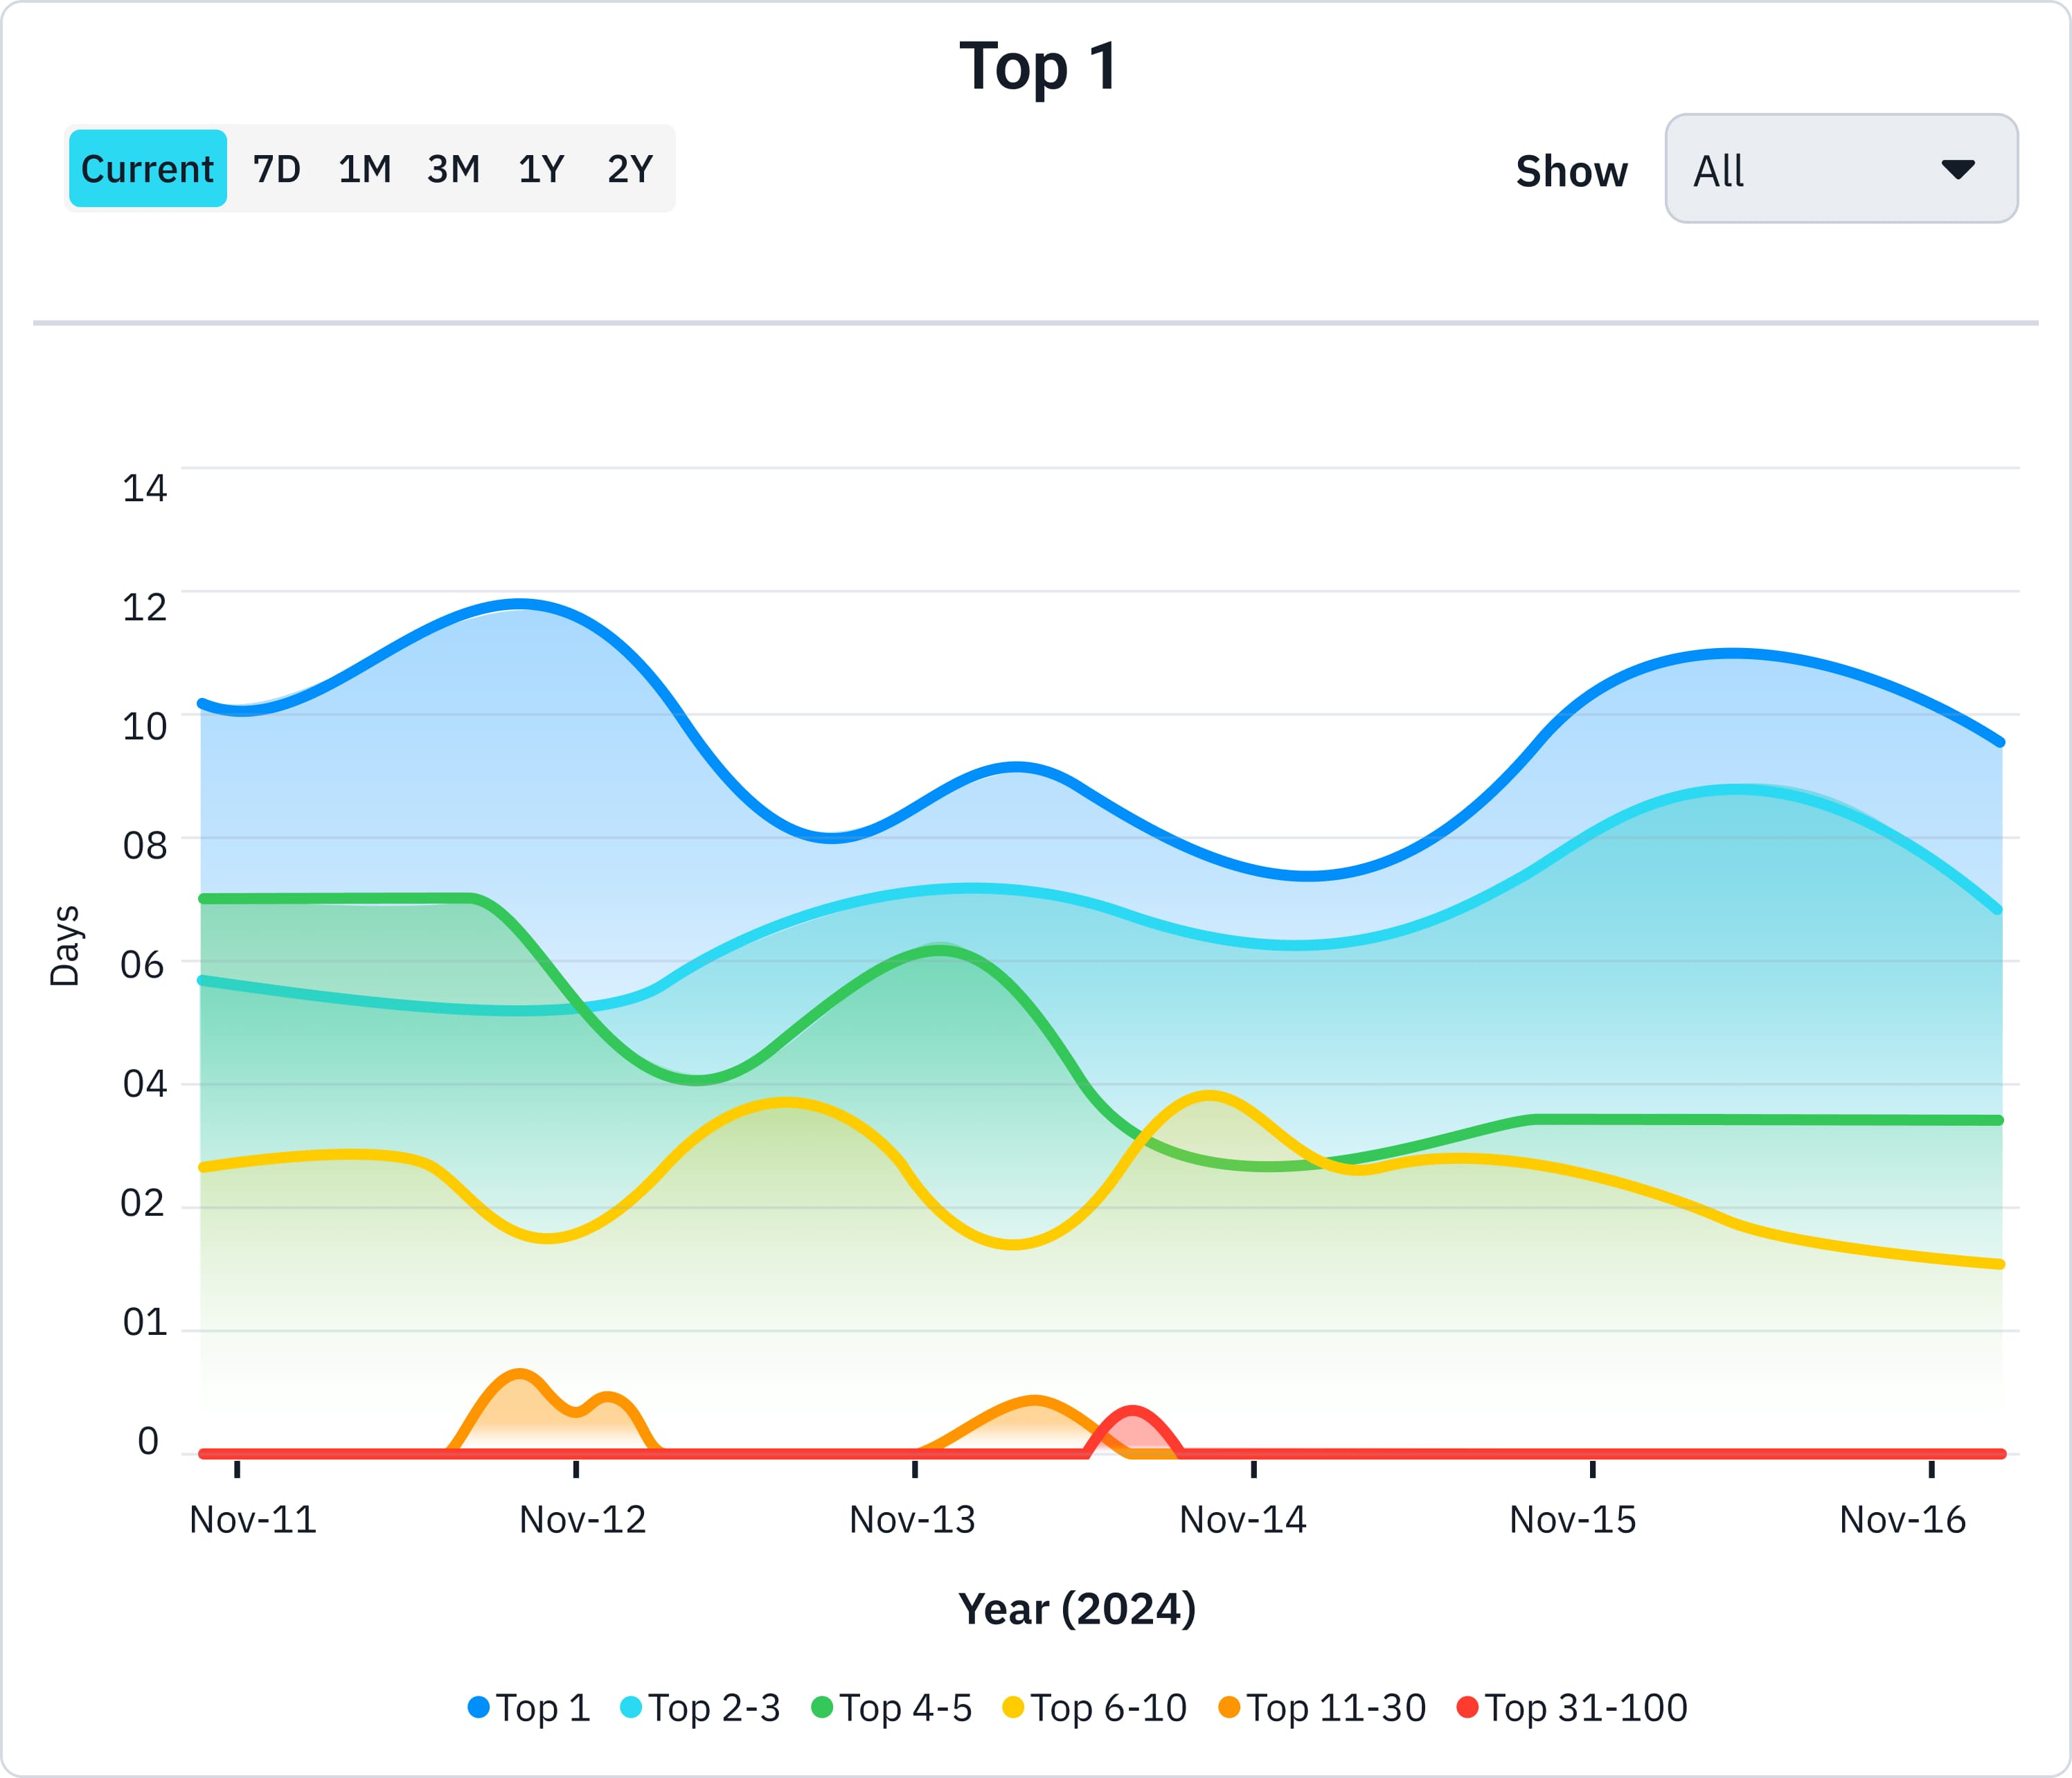This screenshot has height=1778, width=2072.
Task: Click the Nov-11 axis tick label
Action: pyautogui.click(x=253, y=1520)
